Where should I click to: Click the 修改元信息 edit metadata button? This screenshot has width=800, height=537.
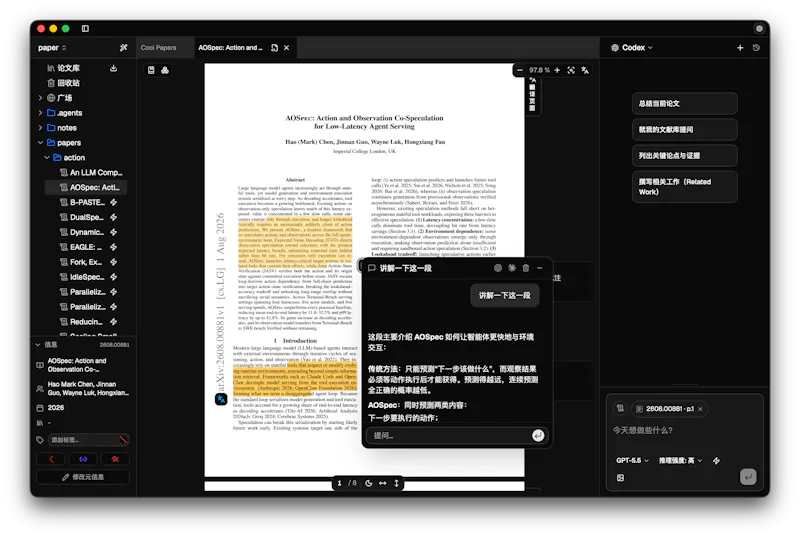83,477
